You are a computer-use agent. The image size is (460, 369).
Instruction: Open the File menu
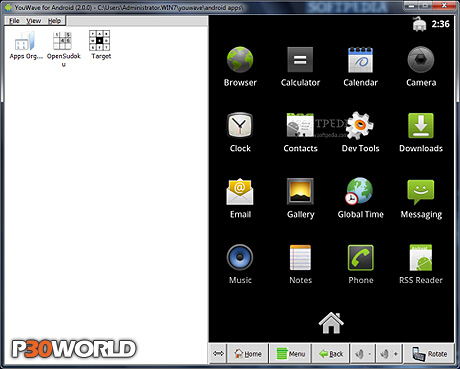[x=14, y=21]
